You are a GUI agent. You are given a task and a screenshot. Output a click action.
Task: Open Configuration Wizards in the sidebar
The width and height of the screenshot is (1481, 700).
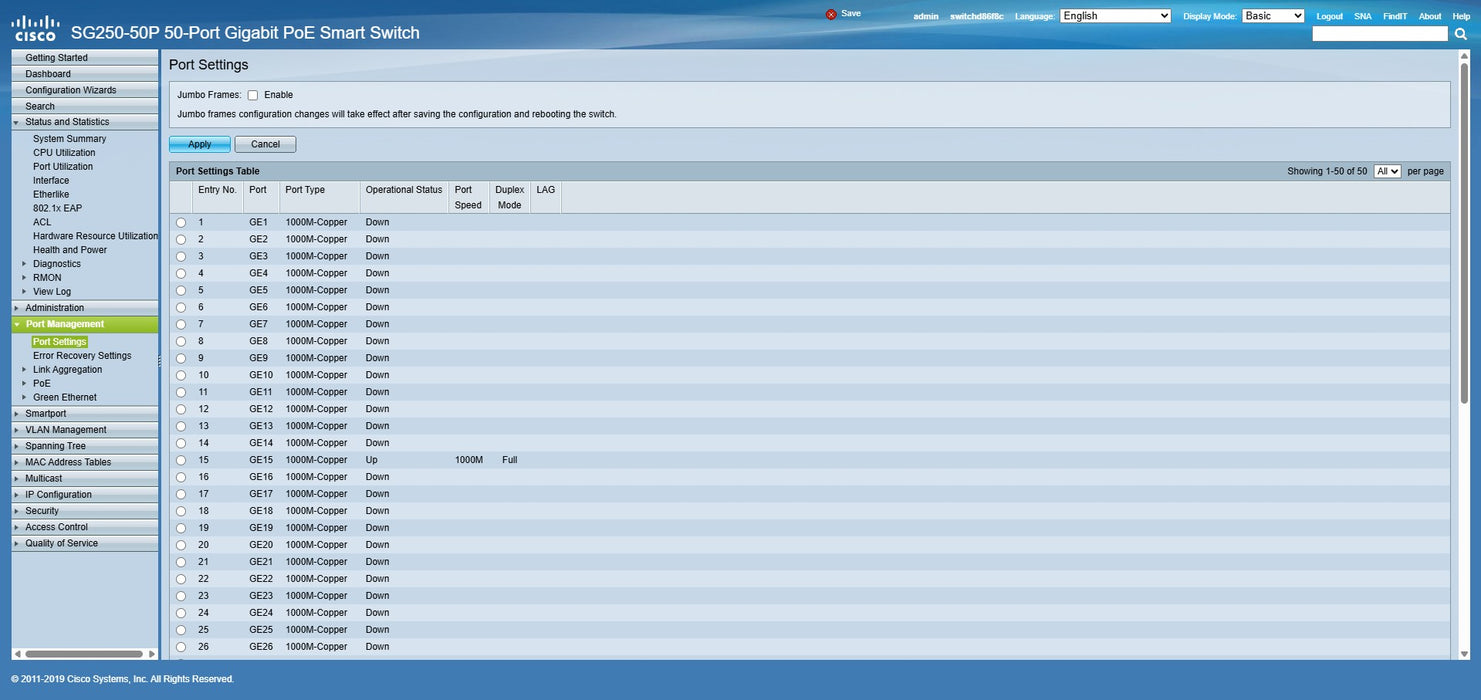85,90
